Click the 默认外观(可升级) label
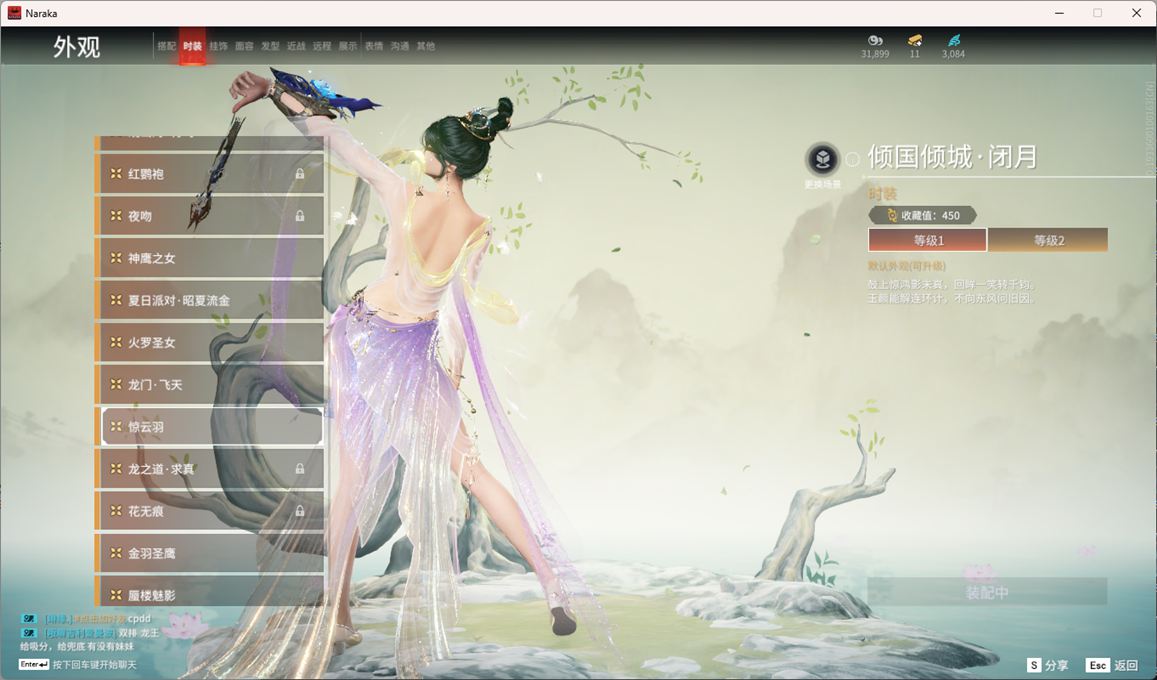The height and width of the screenshot is (680, 1157). (907, 266)
